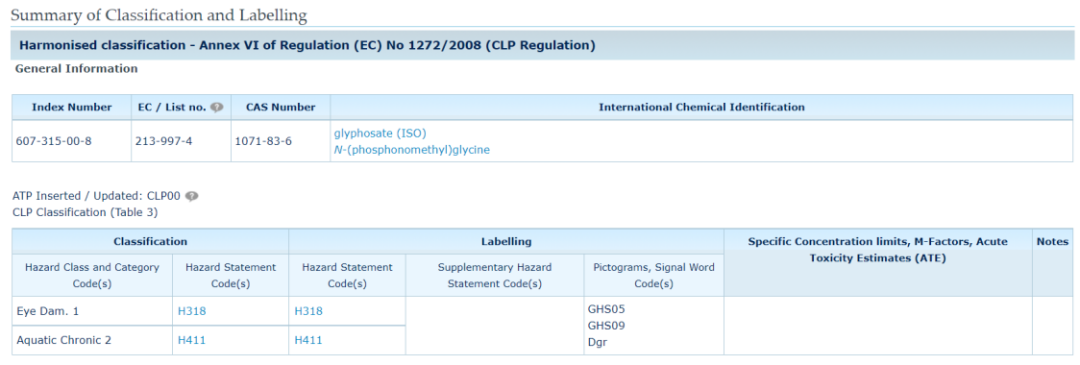Open H318 link under Labelling hazard statements
Viewport: 1080px width, 365px height.
pyautogui.click(x=309, y=311)
